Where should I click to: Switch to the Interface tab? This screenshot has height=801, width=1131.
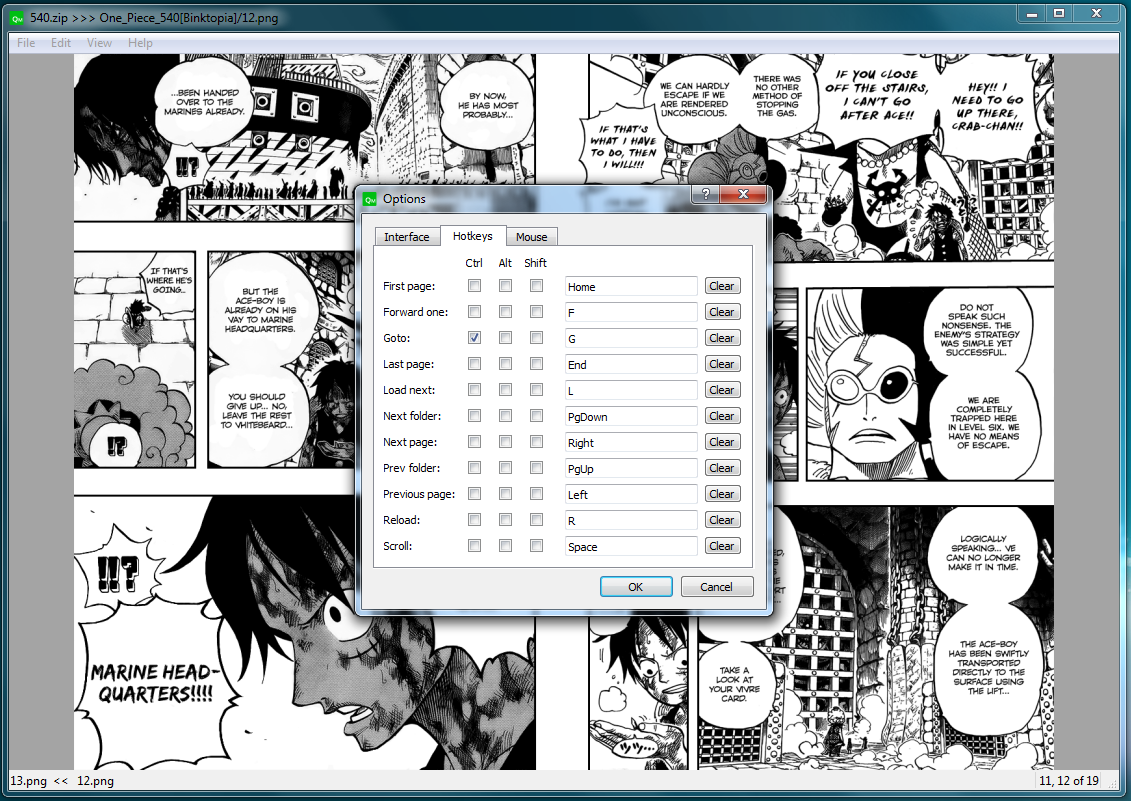tap(407, 237)
